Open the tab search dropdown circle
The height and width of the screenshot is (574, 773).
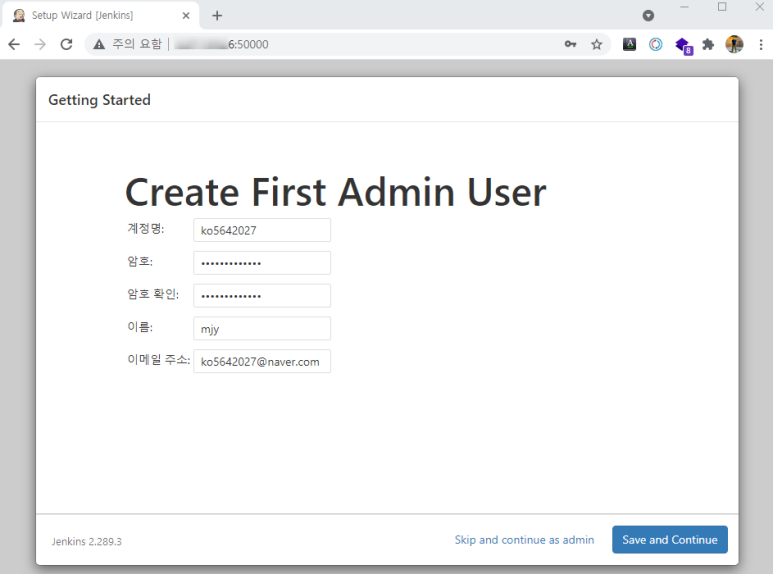click(648, 16)
